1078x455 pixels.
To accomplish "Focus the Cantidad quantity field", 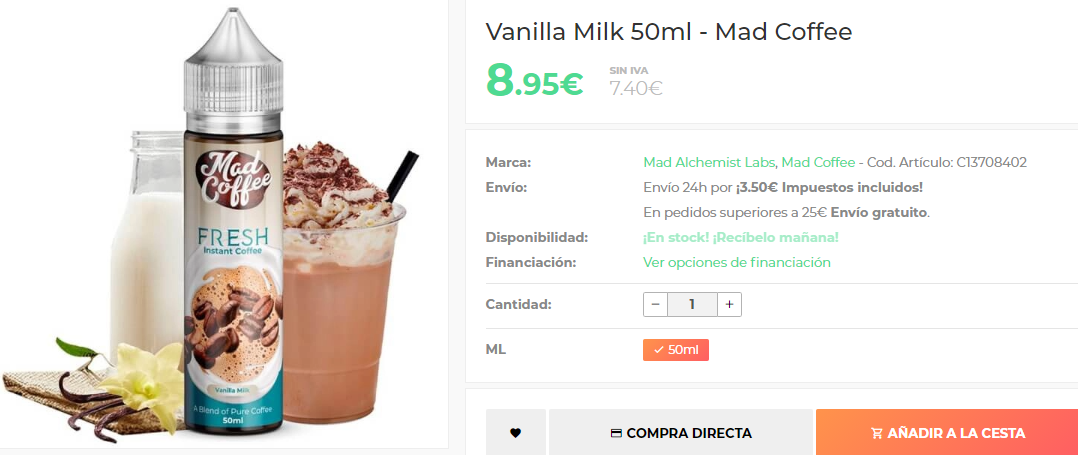I will (x=692, y=304).
